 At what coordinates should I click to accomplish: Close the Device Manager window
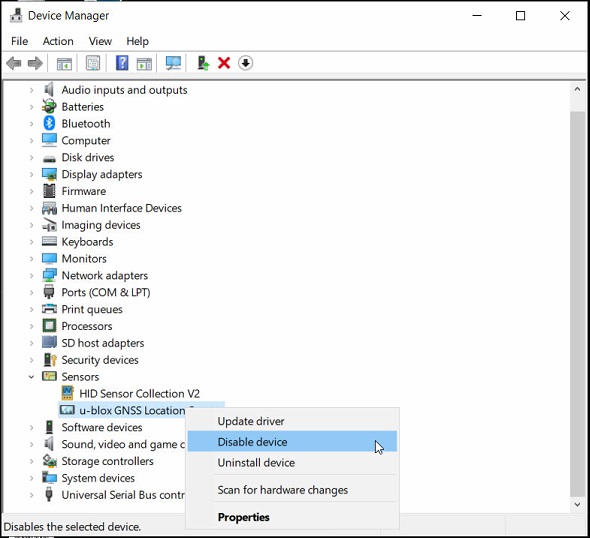pos(564,16)
